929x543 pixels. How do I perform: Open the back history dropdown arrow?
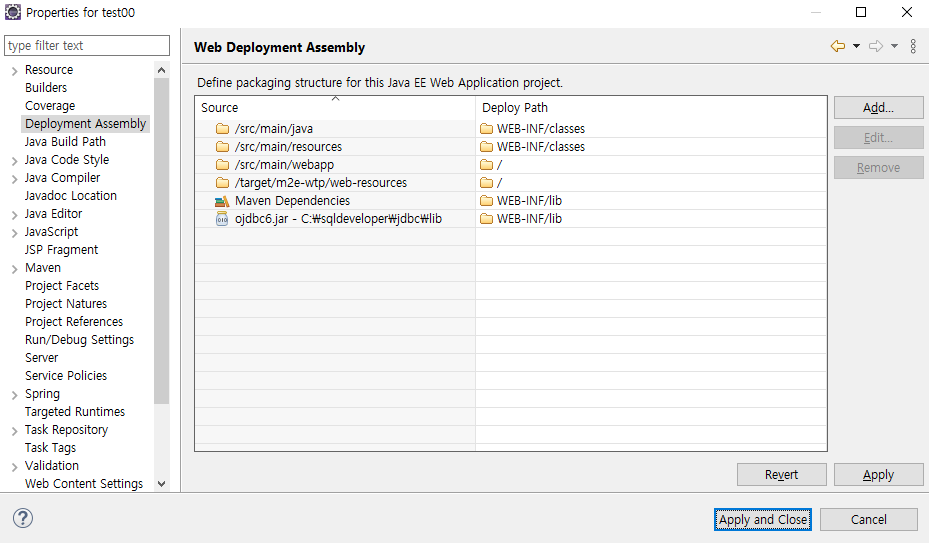coord(856,46)
